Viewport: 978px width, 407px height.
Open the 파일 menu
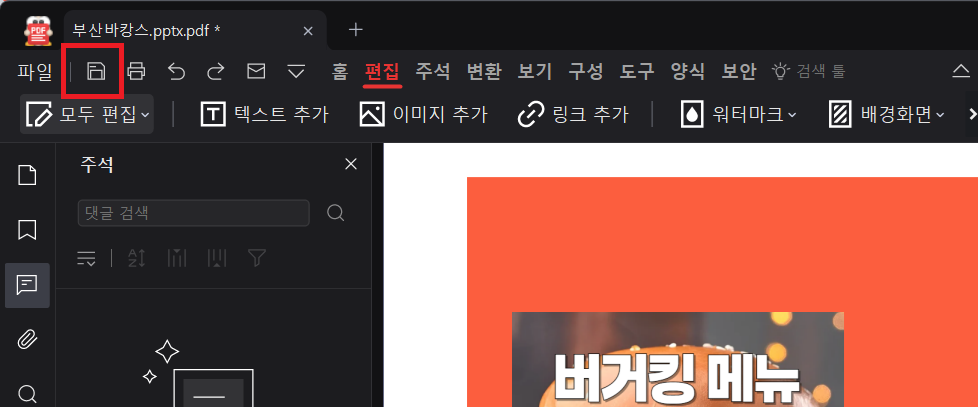pos(35,72)
